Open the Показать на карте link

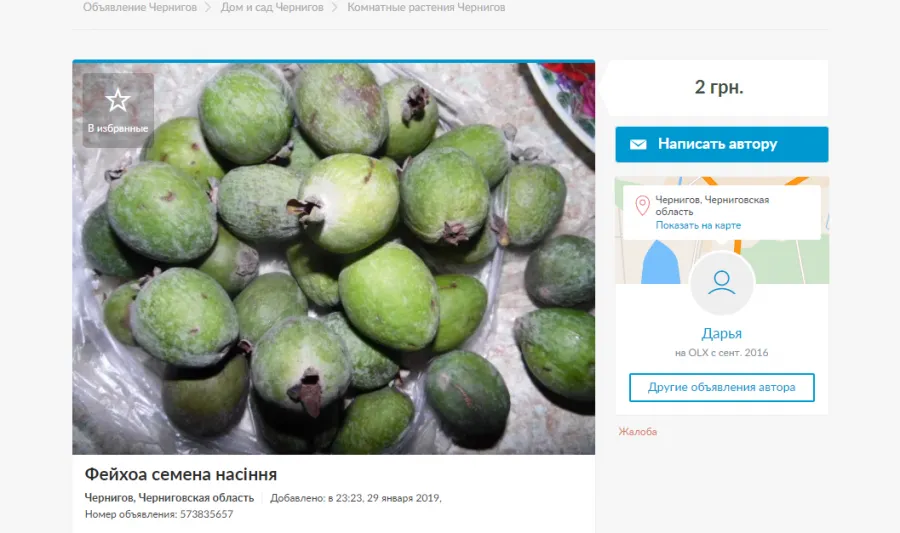point(698,225)
